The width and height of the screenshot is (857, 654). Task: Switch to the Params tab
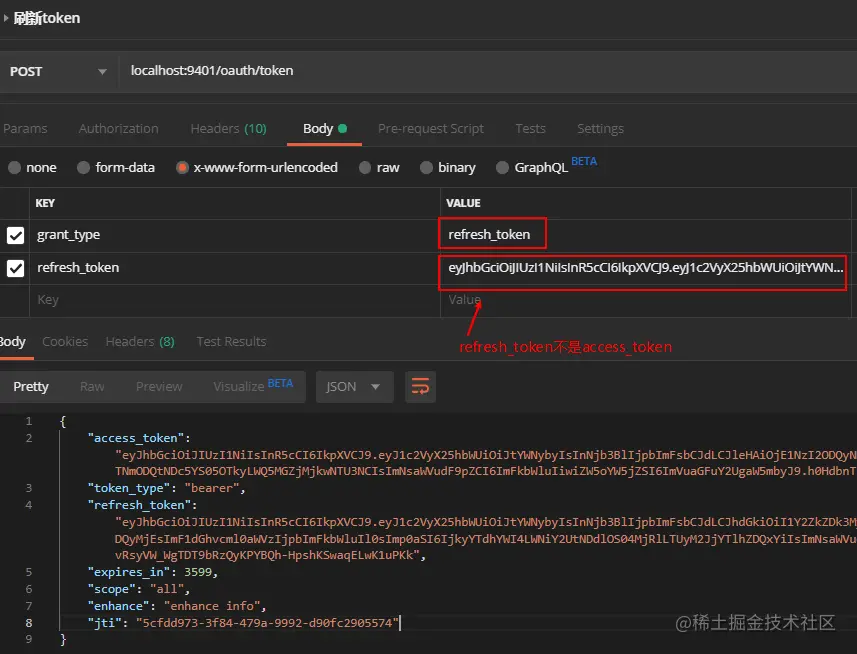[25, 129]
